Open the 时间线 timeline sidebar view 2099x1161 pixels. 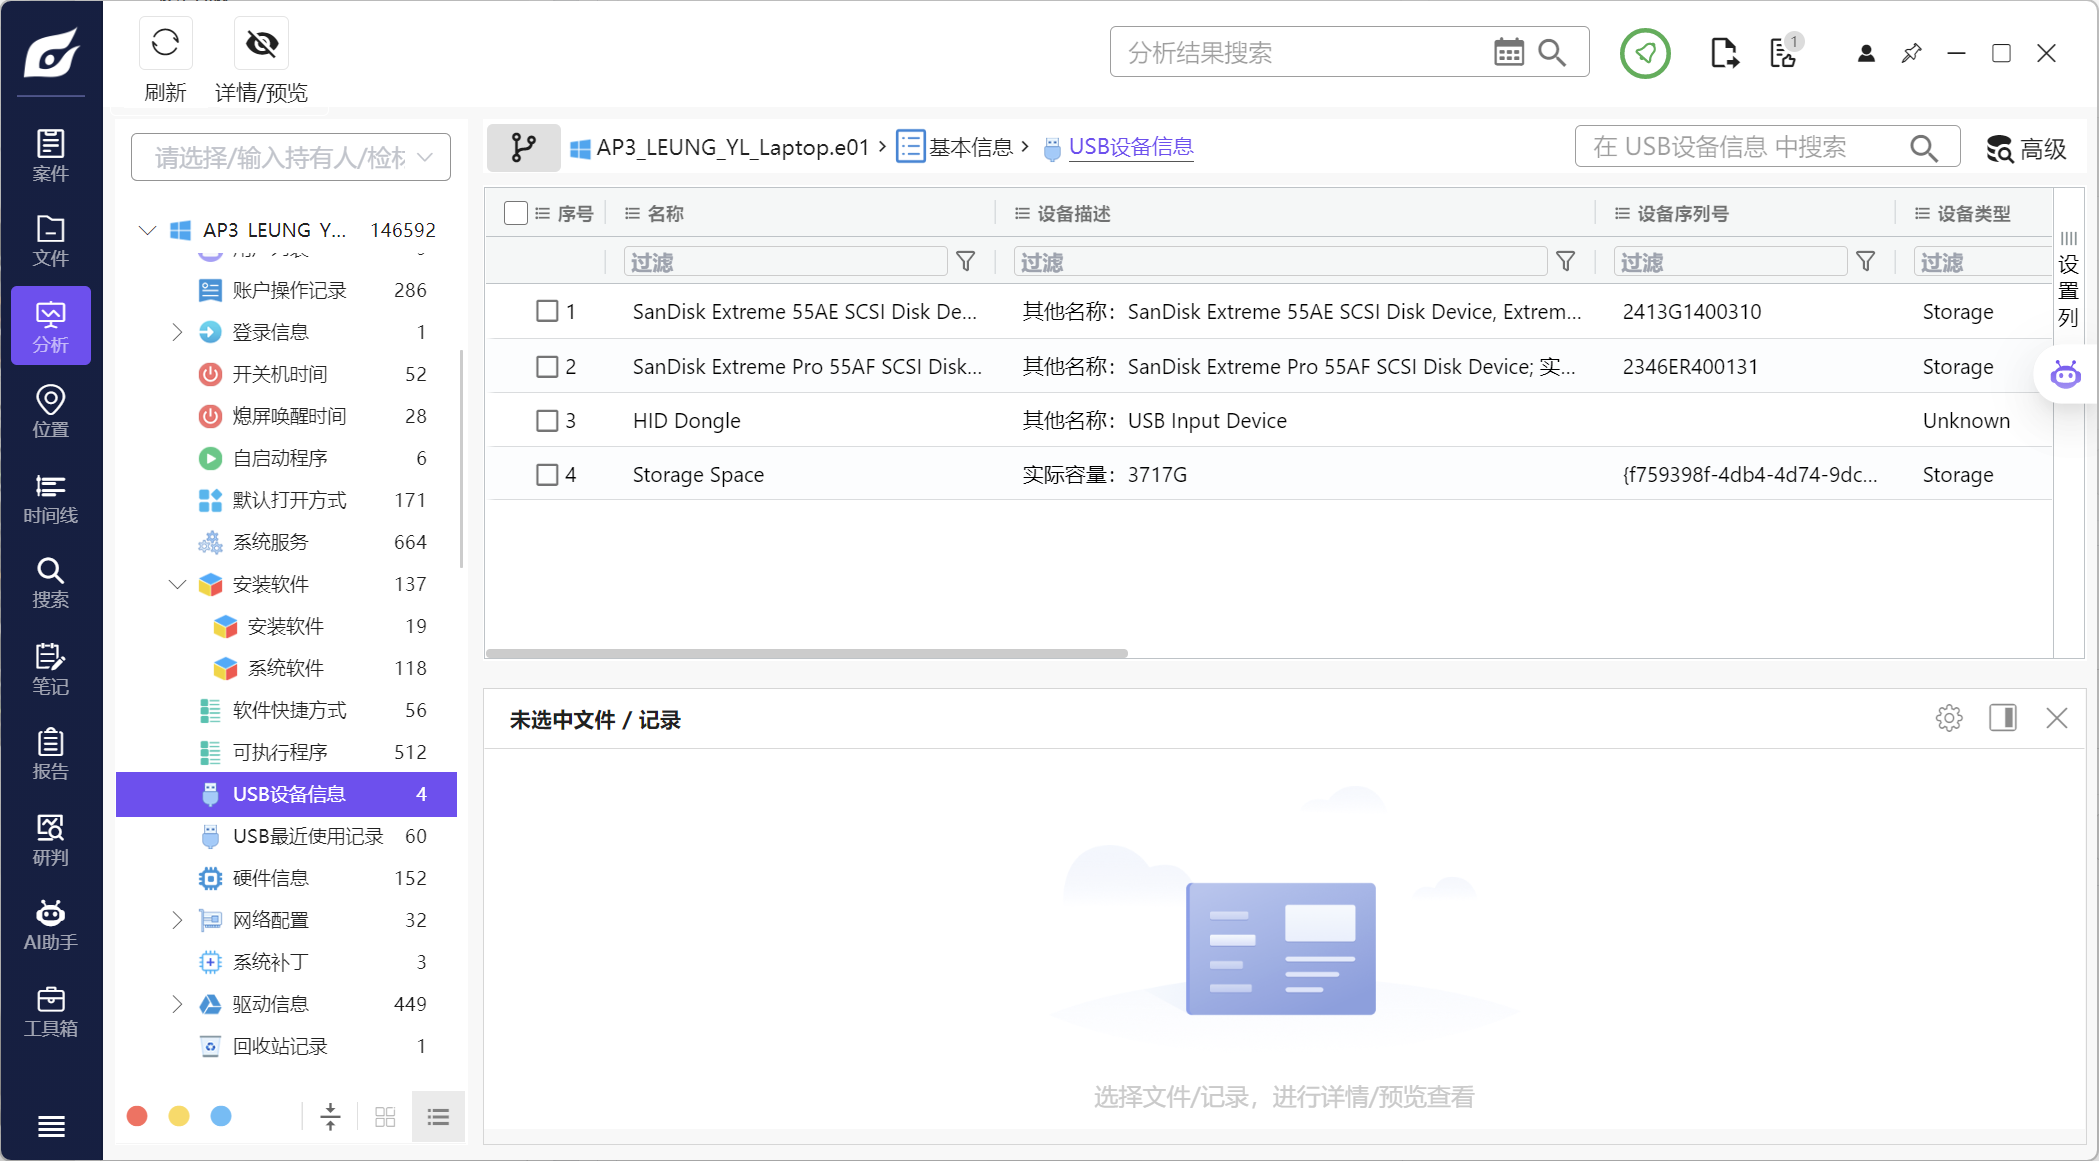[x=50, y=498]
